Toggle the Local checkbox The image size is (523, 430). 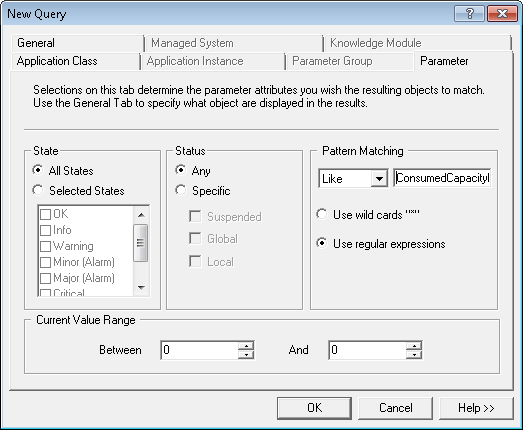point(195,262)
